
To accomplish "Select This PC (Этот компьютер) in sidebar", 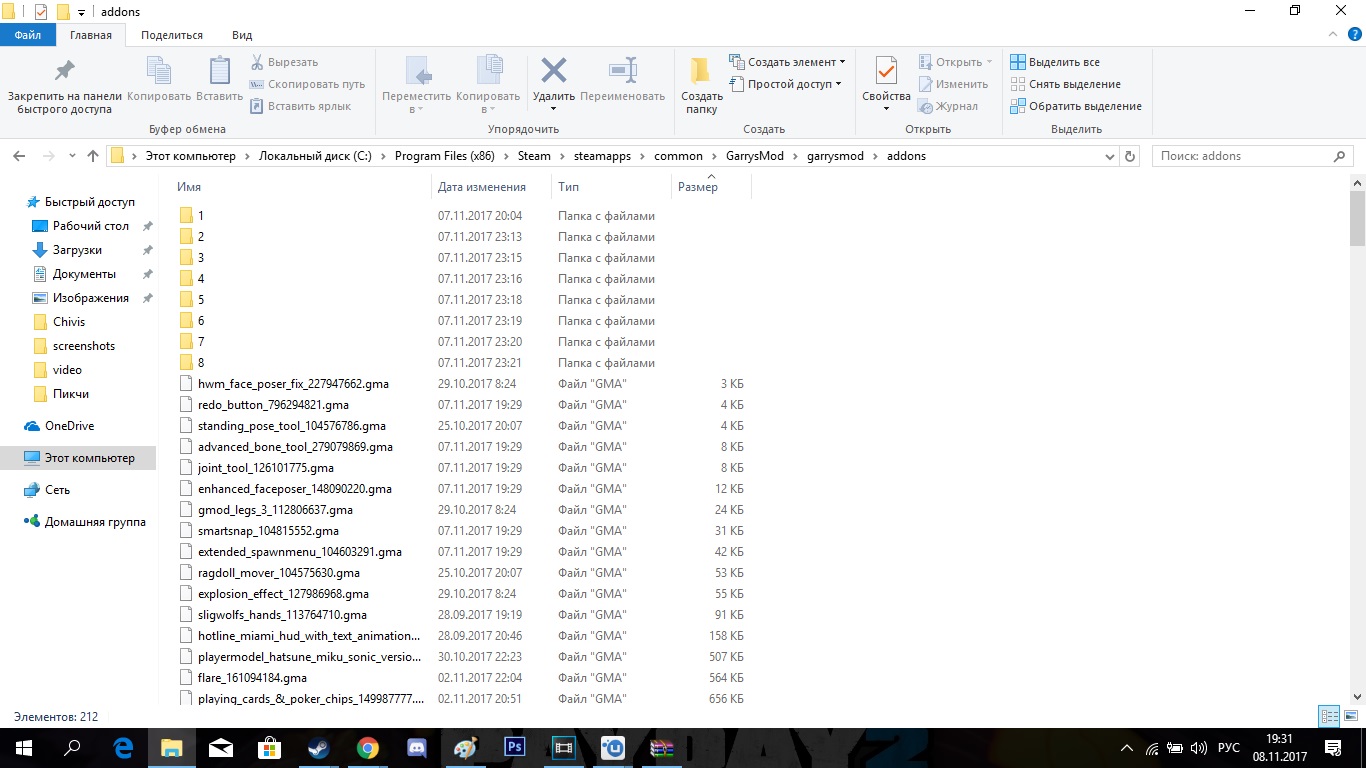I will [78, 458].
